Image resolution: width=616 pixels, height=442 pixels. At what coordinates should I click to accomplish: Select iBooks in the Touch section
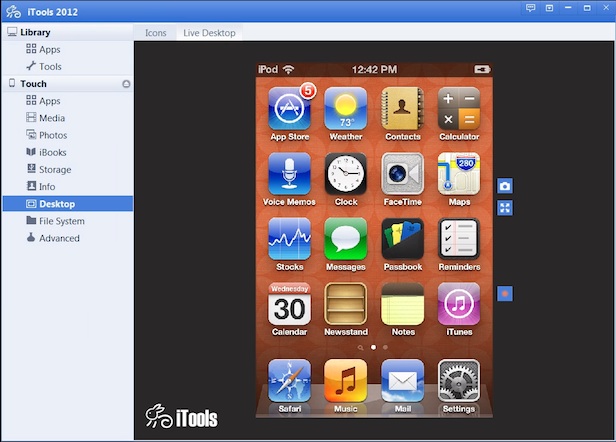53,152
